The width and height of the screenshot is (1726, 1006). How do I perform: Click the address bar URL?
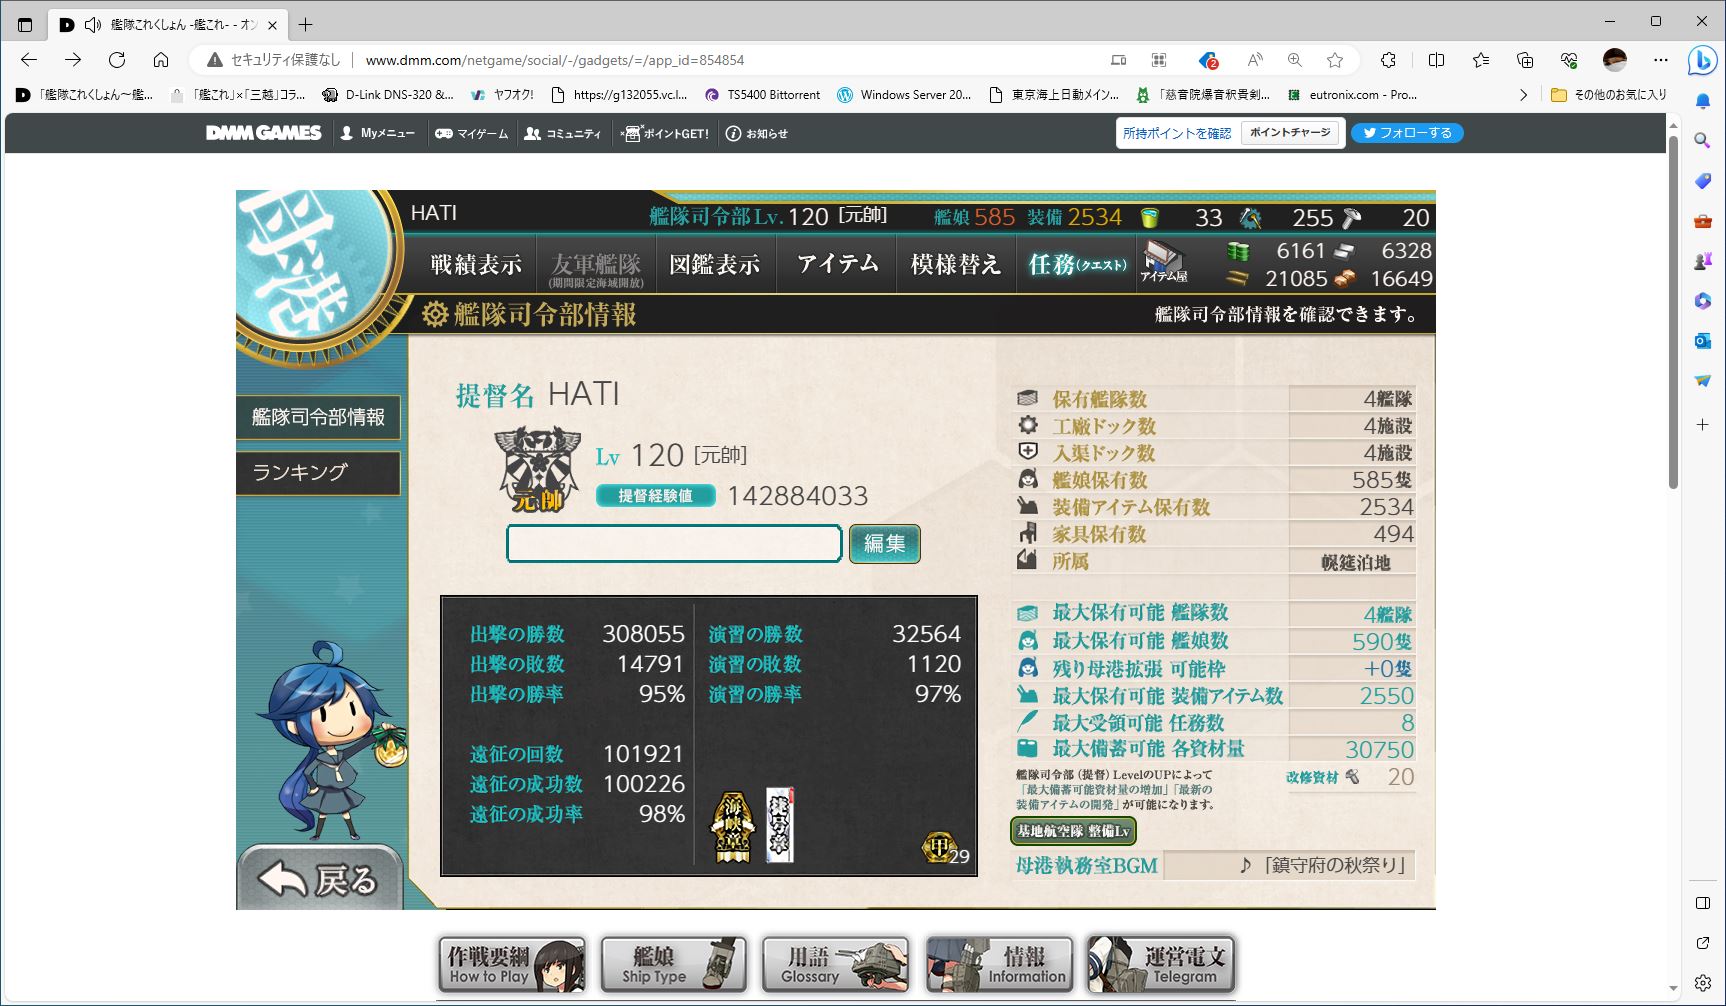(555, 60)
